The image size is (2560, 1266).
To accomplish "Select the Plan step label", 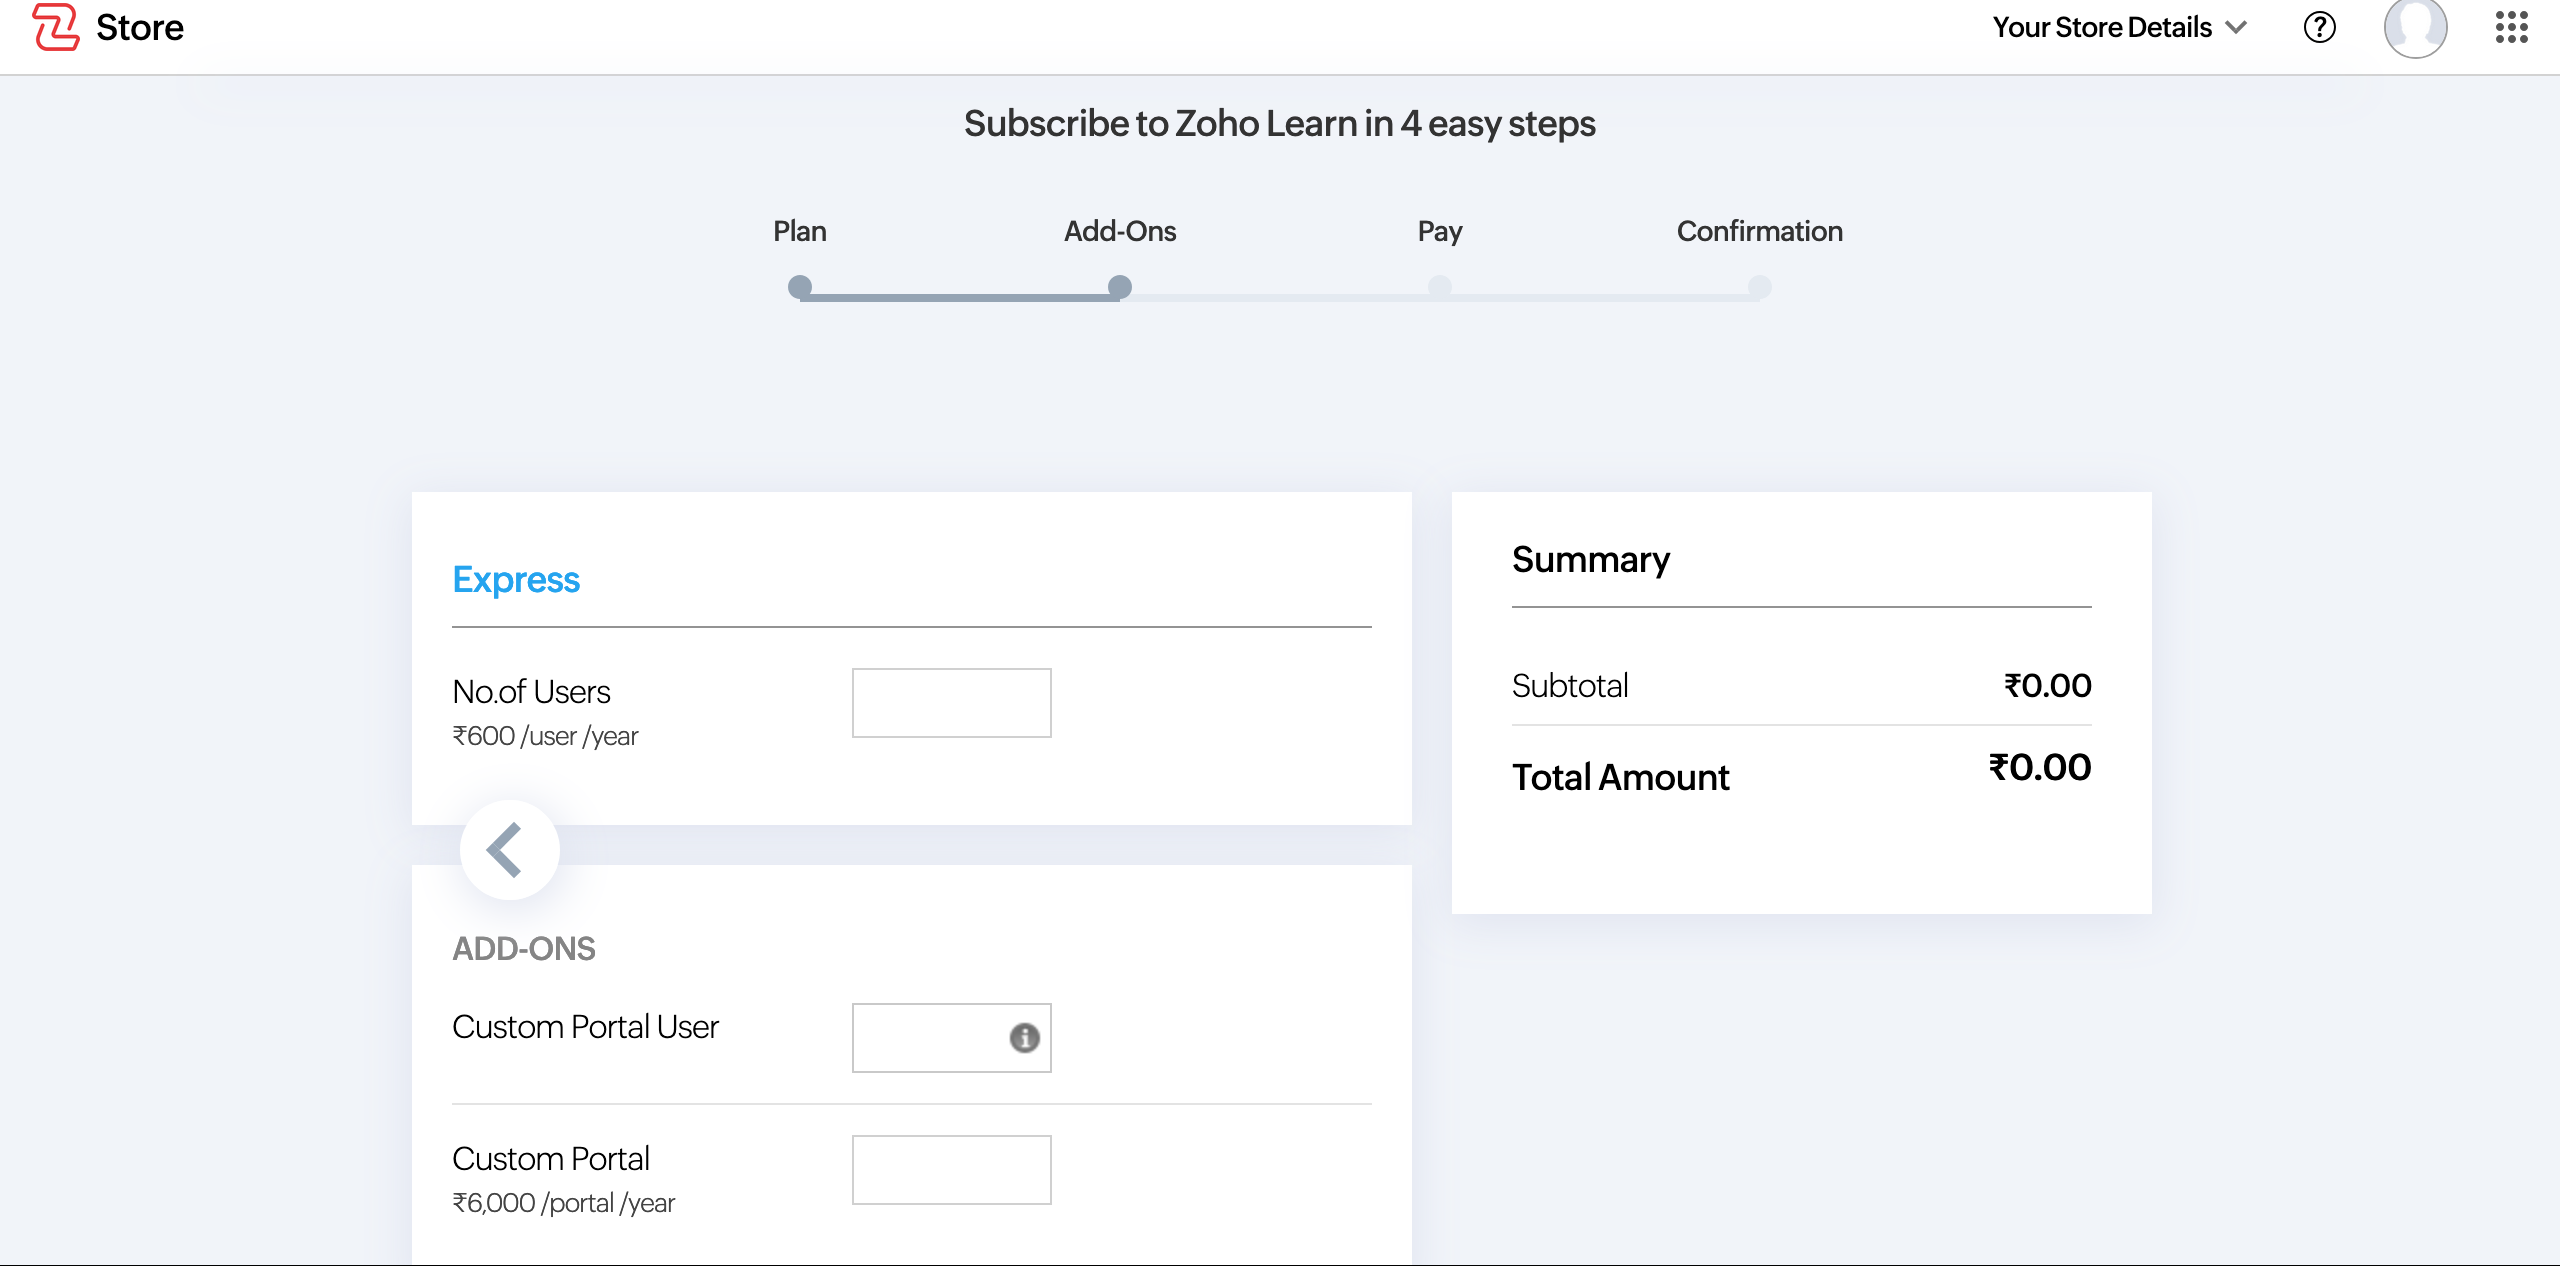I will (799, 231).
